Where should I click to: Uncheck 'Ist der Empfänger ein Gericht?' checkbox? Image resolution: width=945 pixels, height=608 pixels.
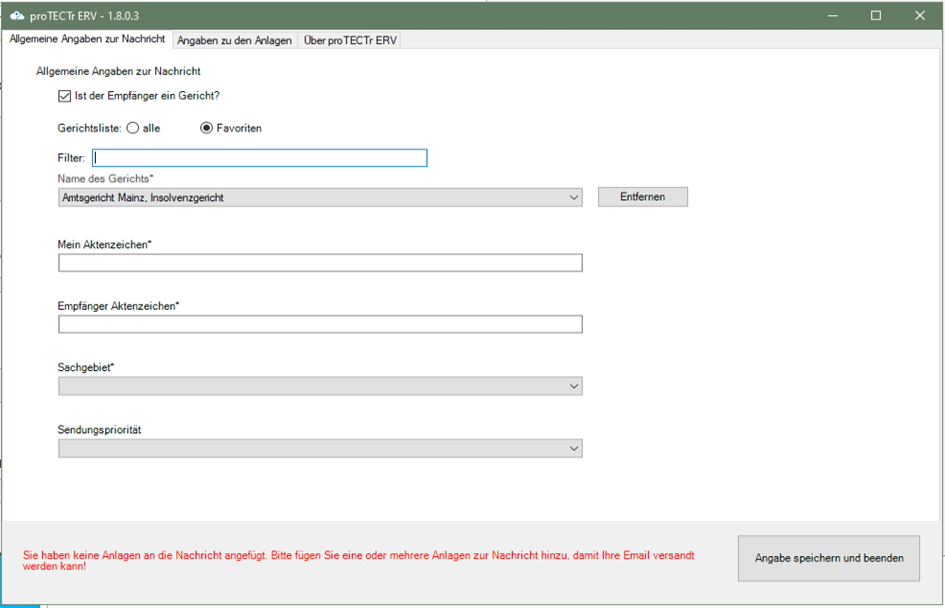tap(65, 96)
